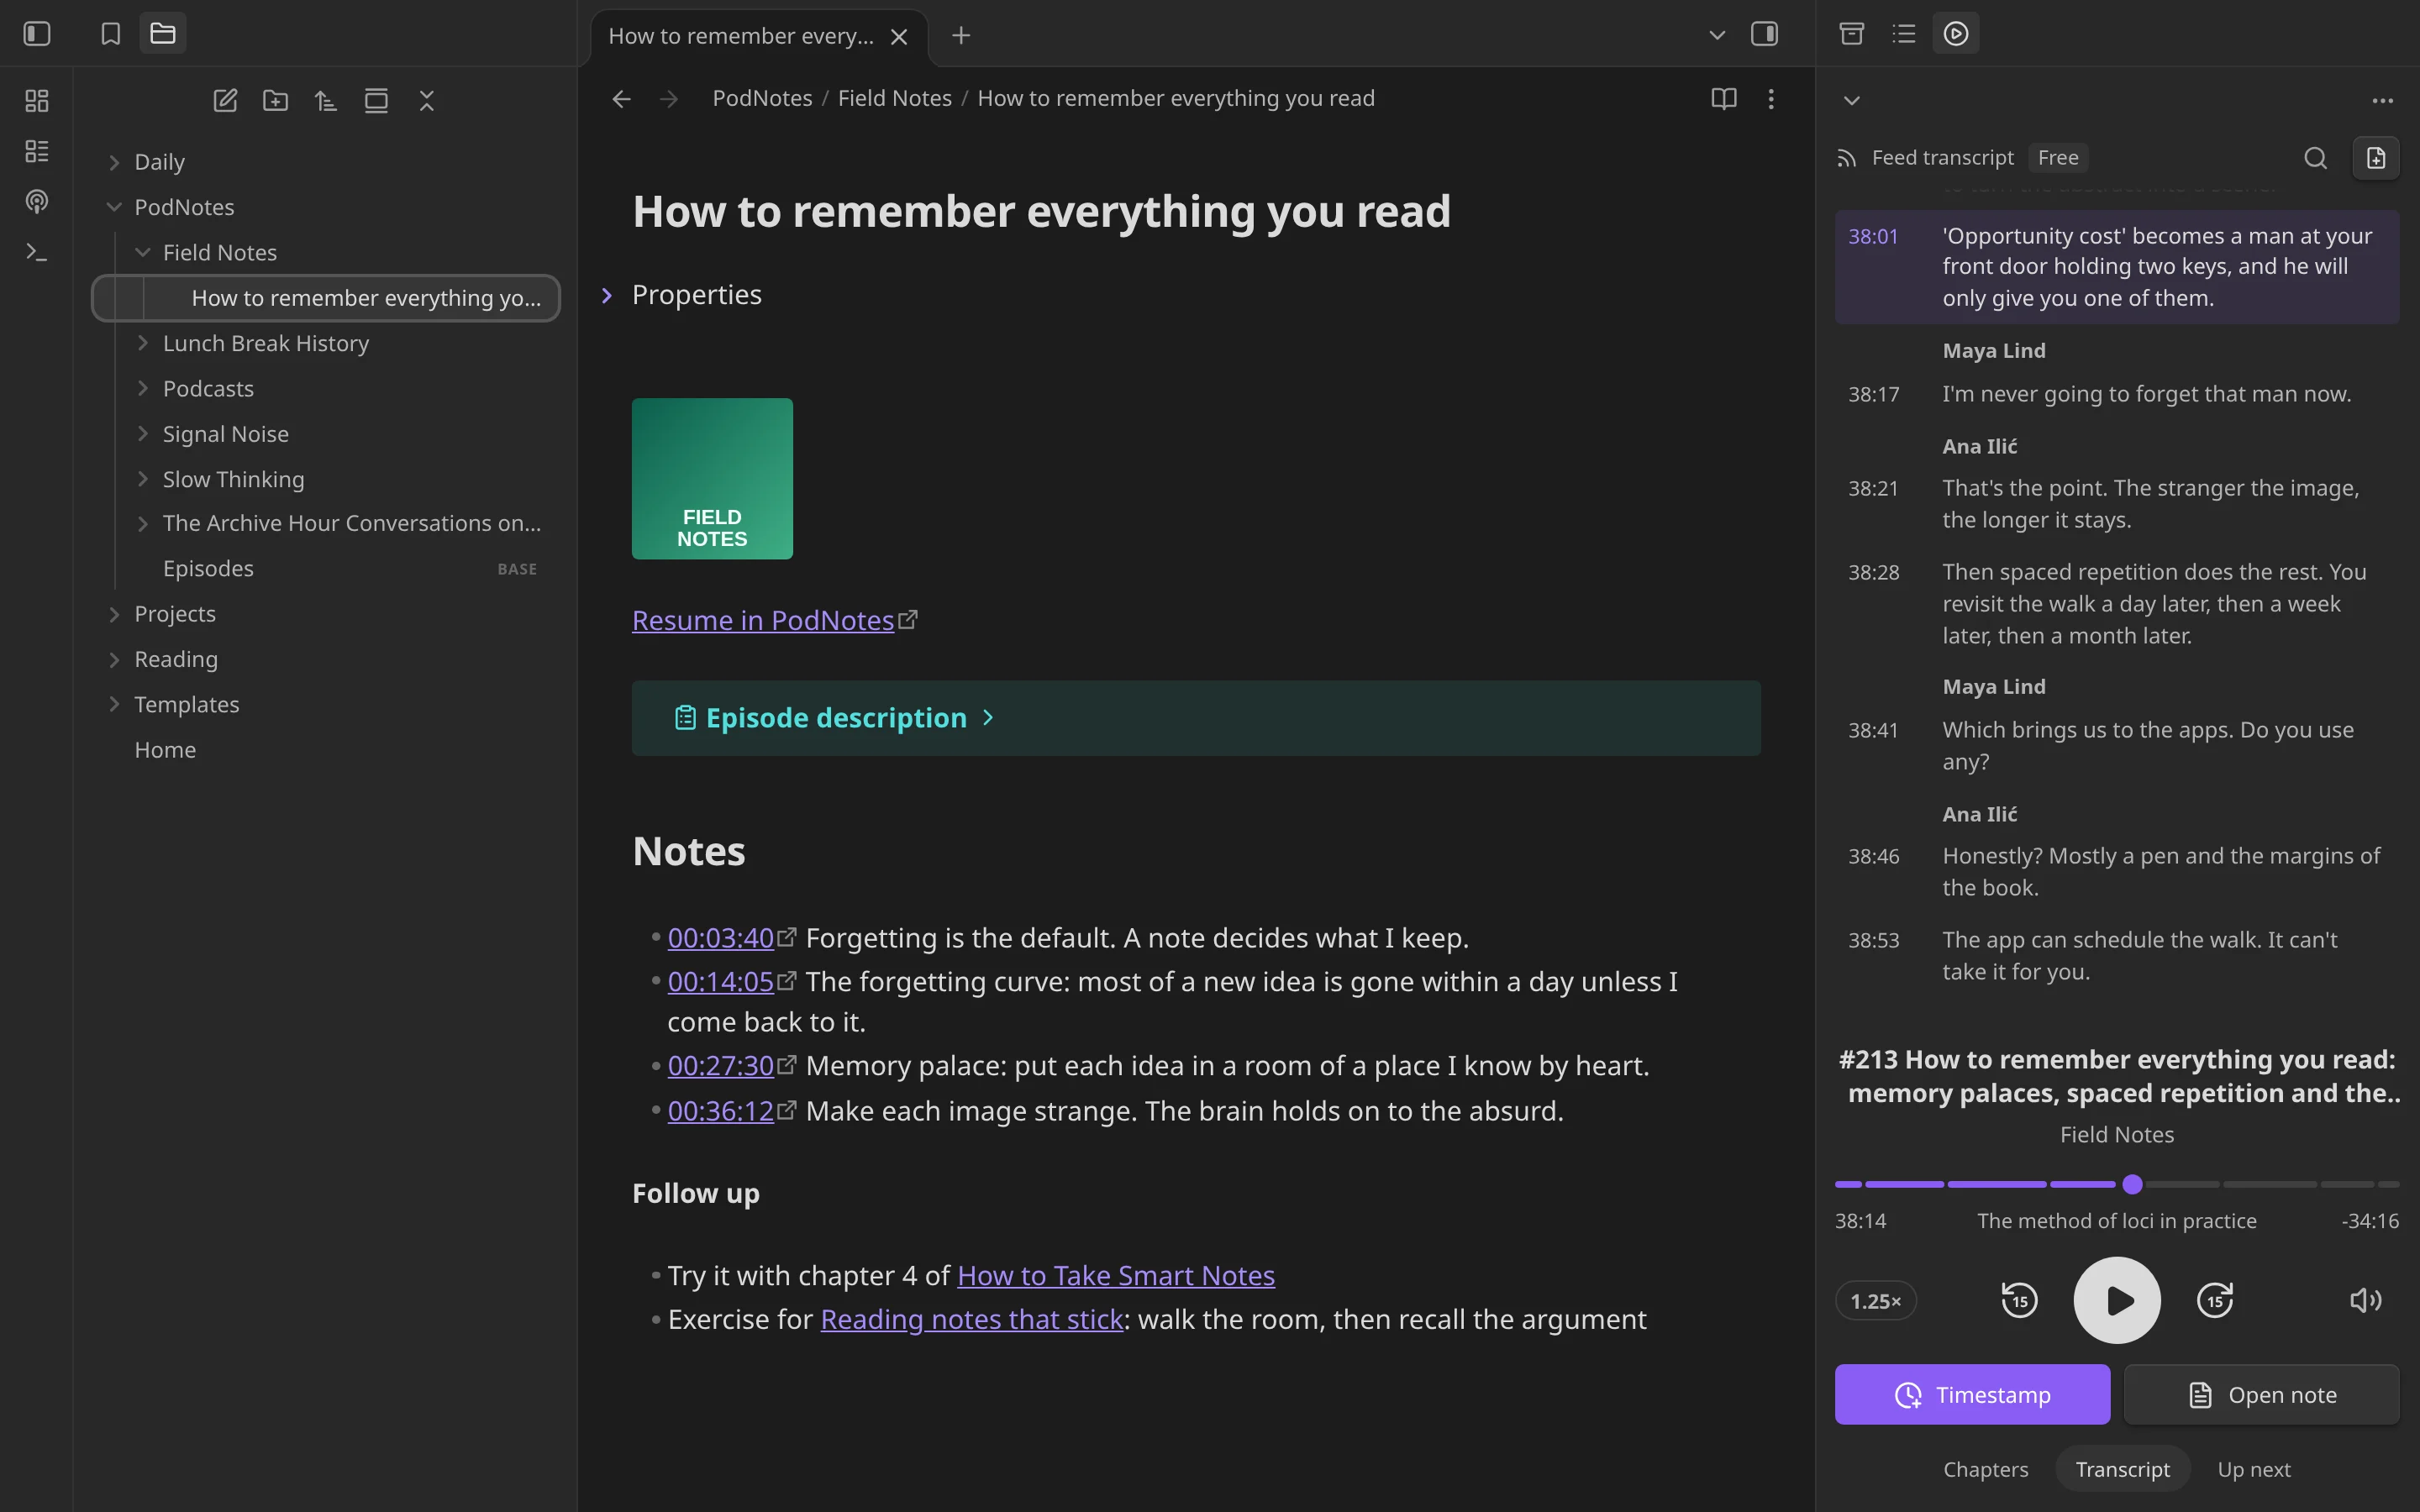
Task: Change the 1.25× playback speed
Action: 1875,1301
